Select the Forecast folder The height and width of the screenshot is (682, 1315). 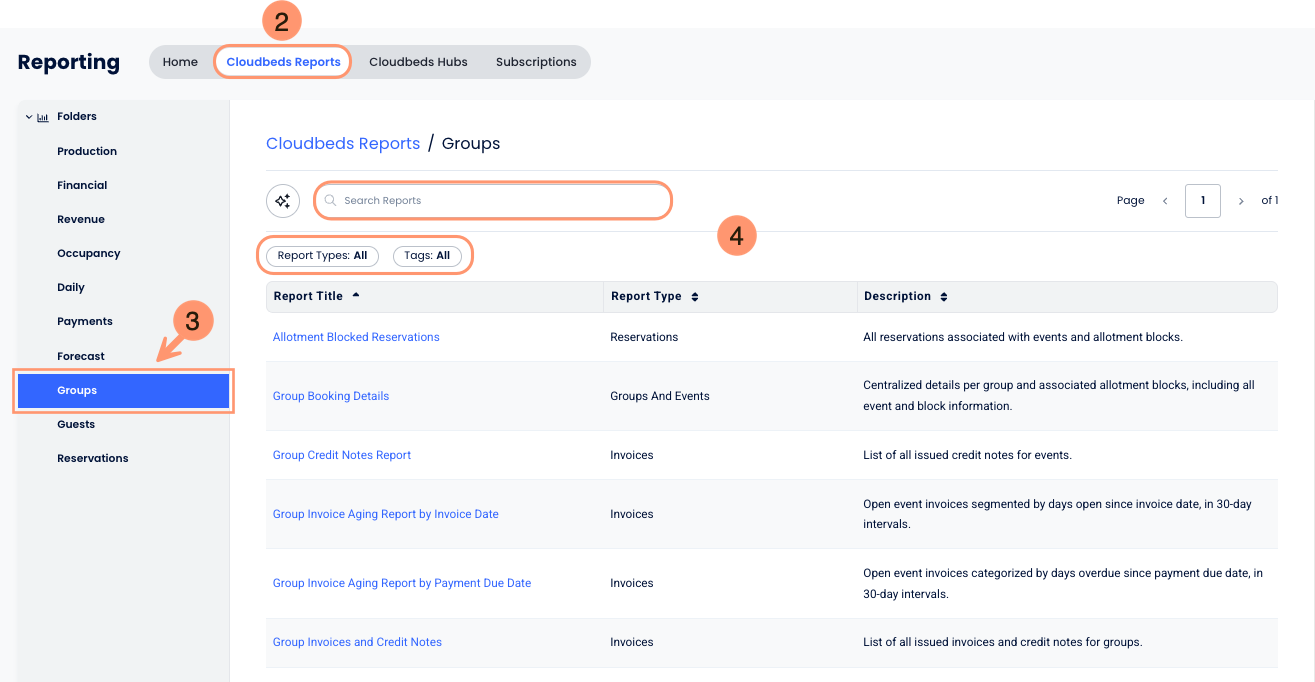[x=81, y=356]
